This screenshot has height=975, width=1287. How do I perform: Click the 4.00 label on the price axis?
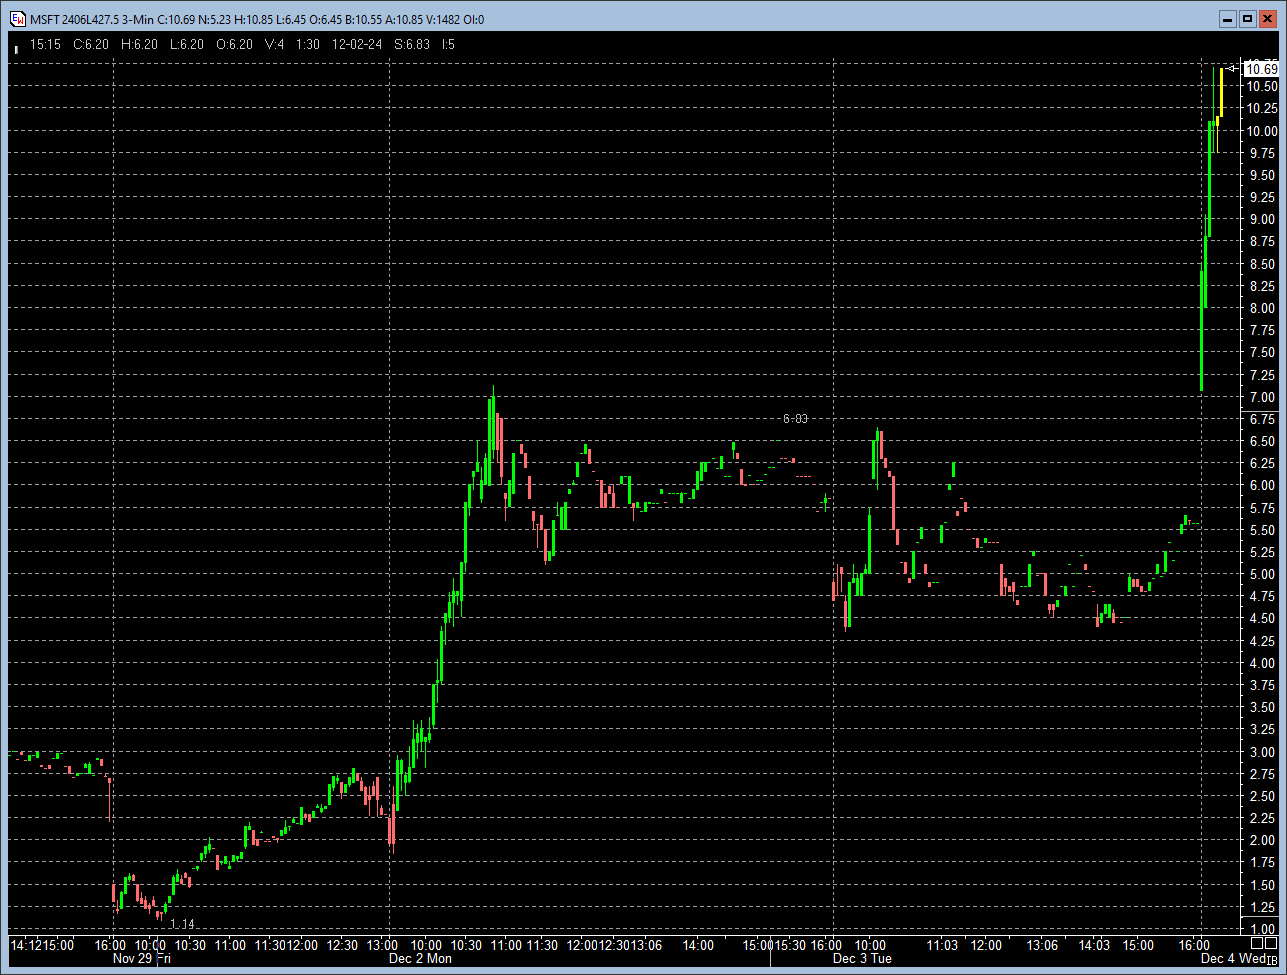(x=1262, y=663)
